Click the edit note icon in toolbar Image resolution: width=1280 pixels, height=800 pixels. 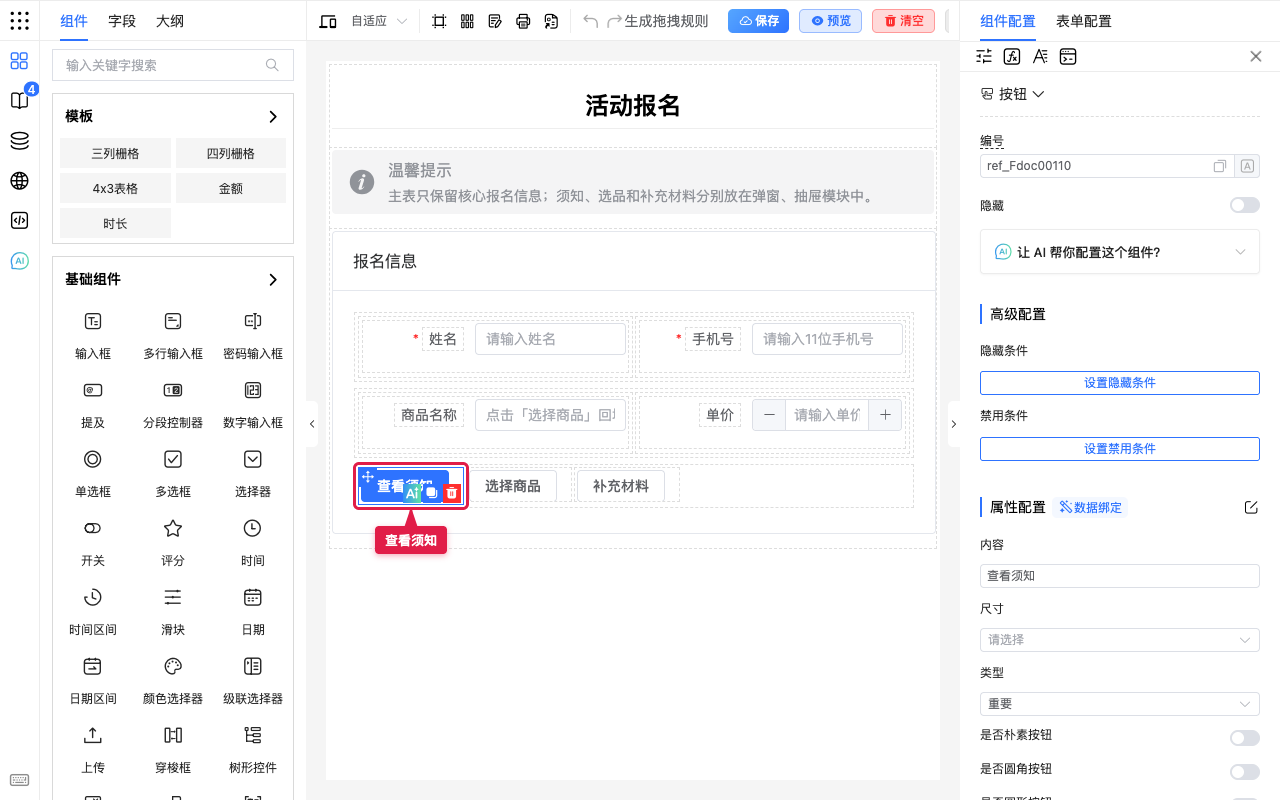point(495,21)
